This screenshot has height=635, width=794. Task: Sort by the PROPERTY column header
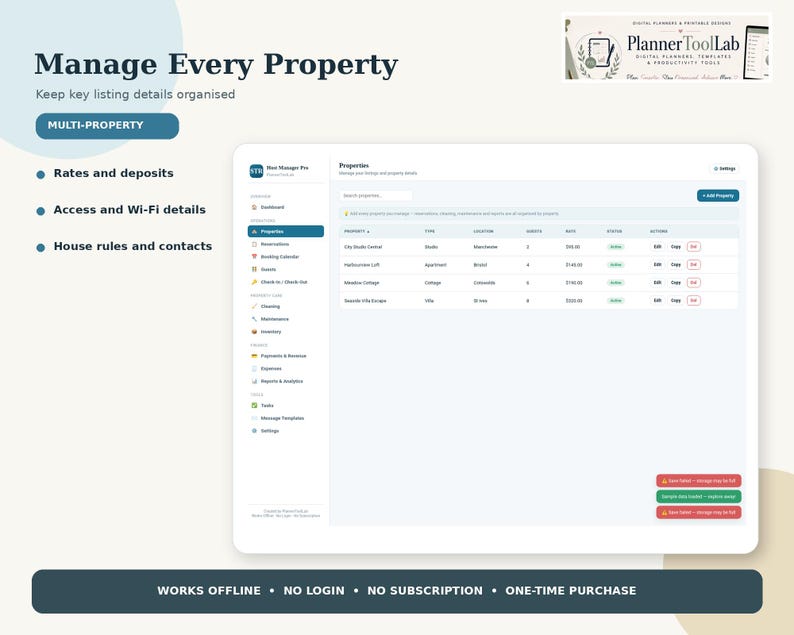click(x=356, y=231)
